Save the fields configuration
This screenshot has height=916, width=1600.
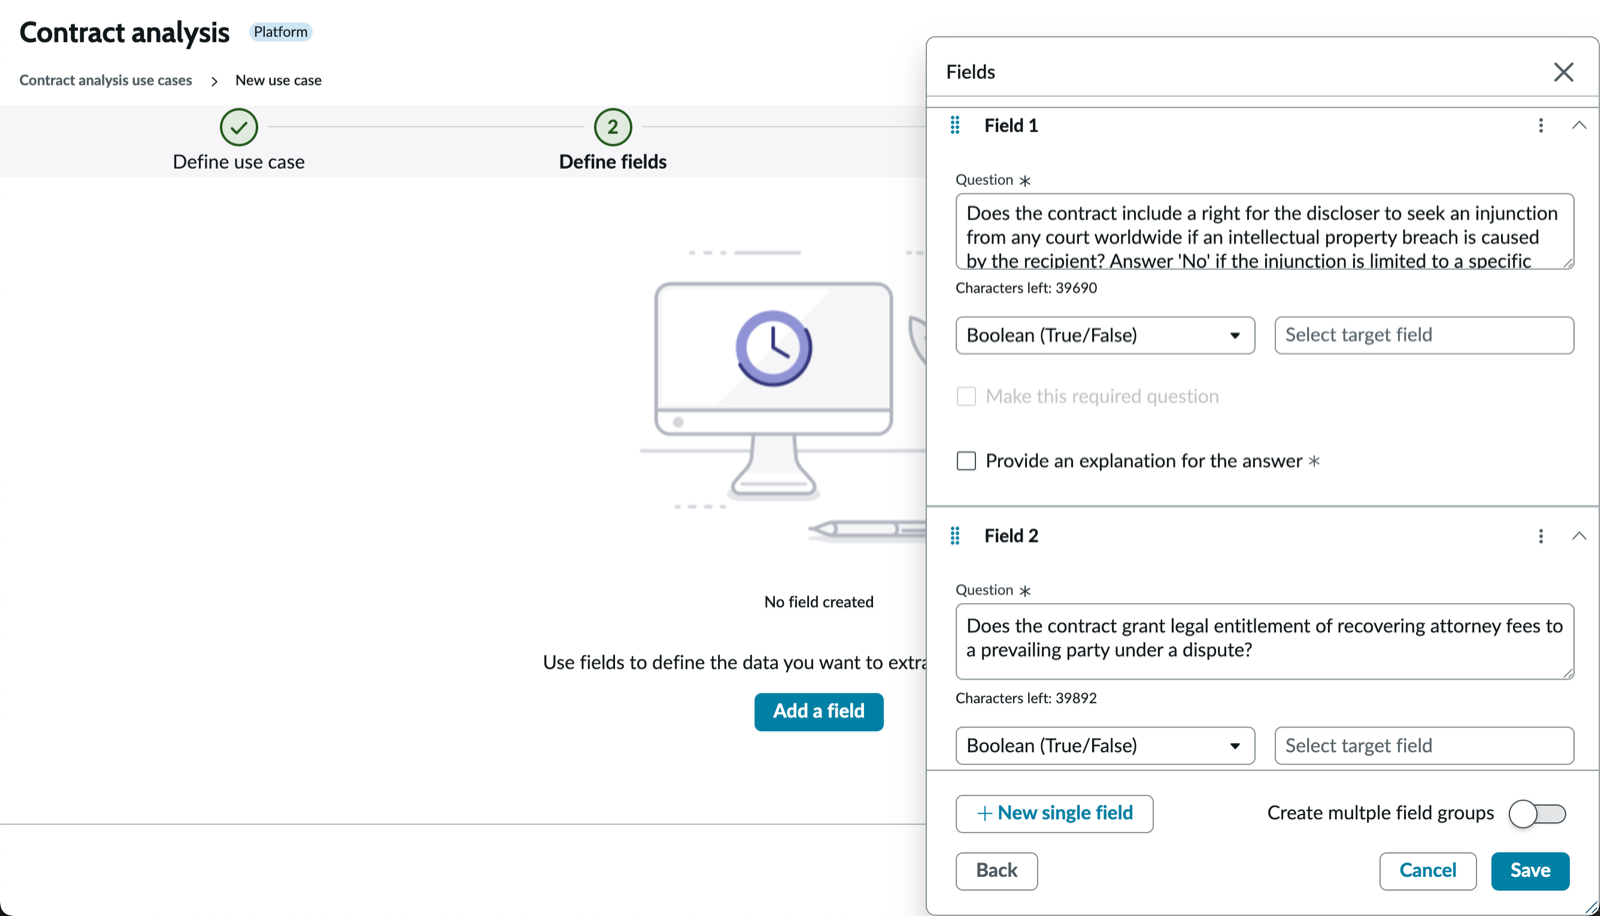coord(1530,871)
